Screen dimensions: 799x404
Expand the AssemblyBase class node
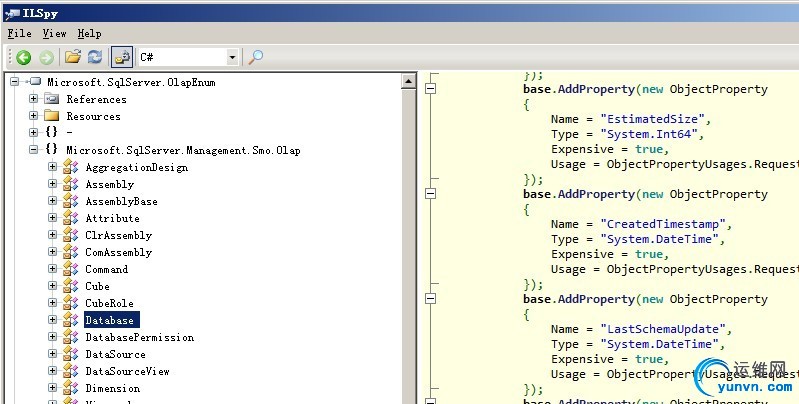click(52, 201)
